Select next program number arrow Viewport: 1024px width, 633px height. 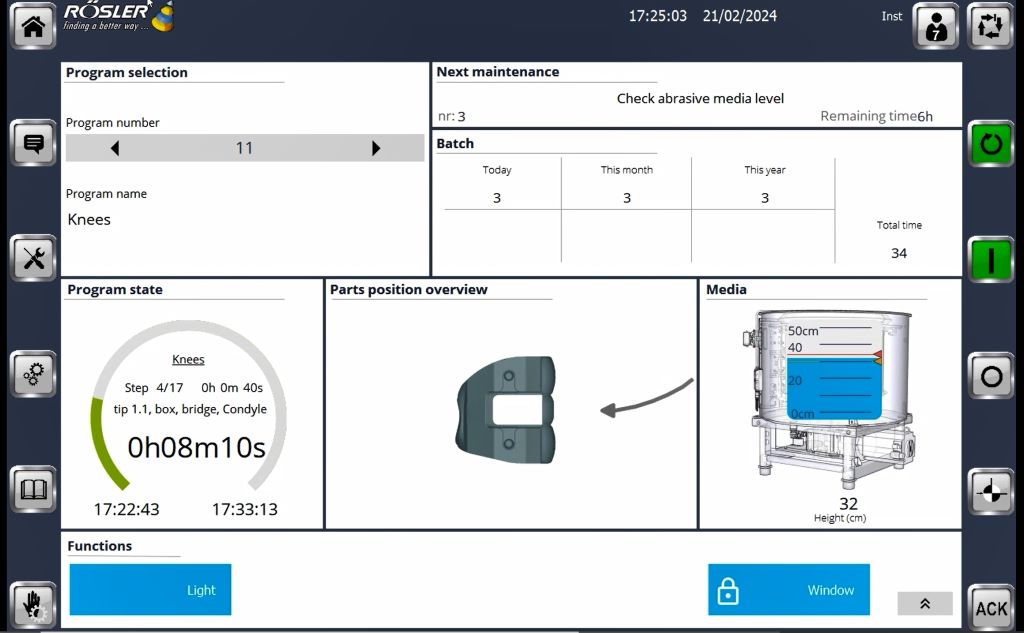pyautogui.click(x=376, y=148)
